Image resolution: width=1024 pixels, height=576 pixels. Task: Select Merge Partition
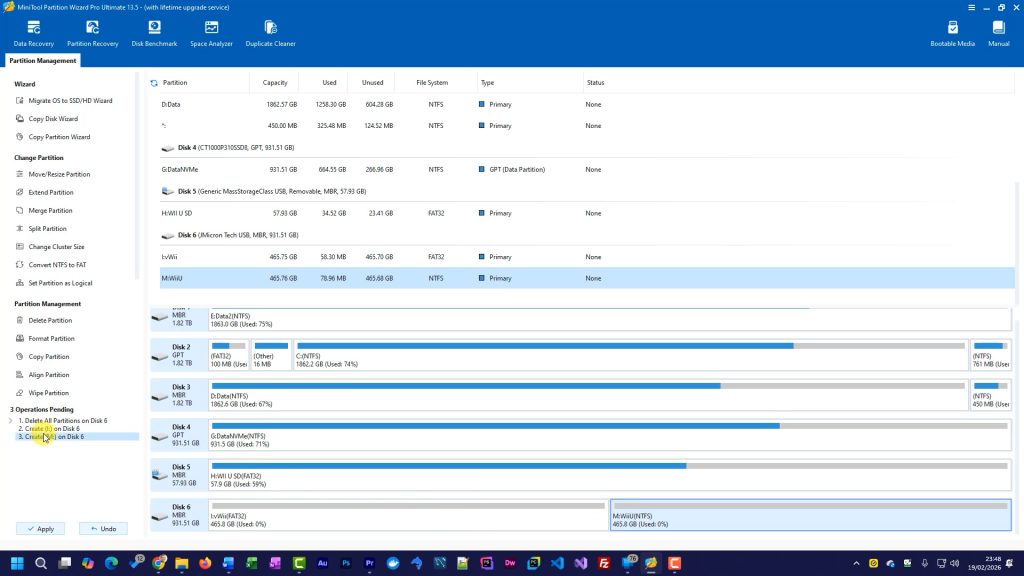[x=49, y=210]
